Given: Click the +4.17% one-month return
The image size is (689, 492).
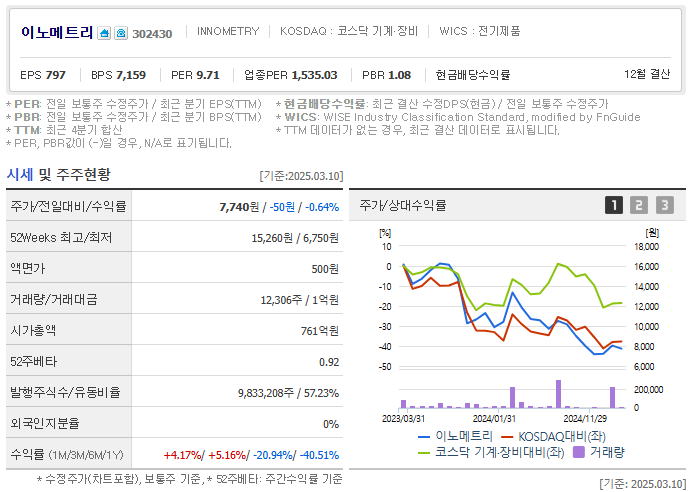Looking at the screenshot, I should tap(182, 455).
